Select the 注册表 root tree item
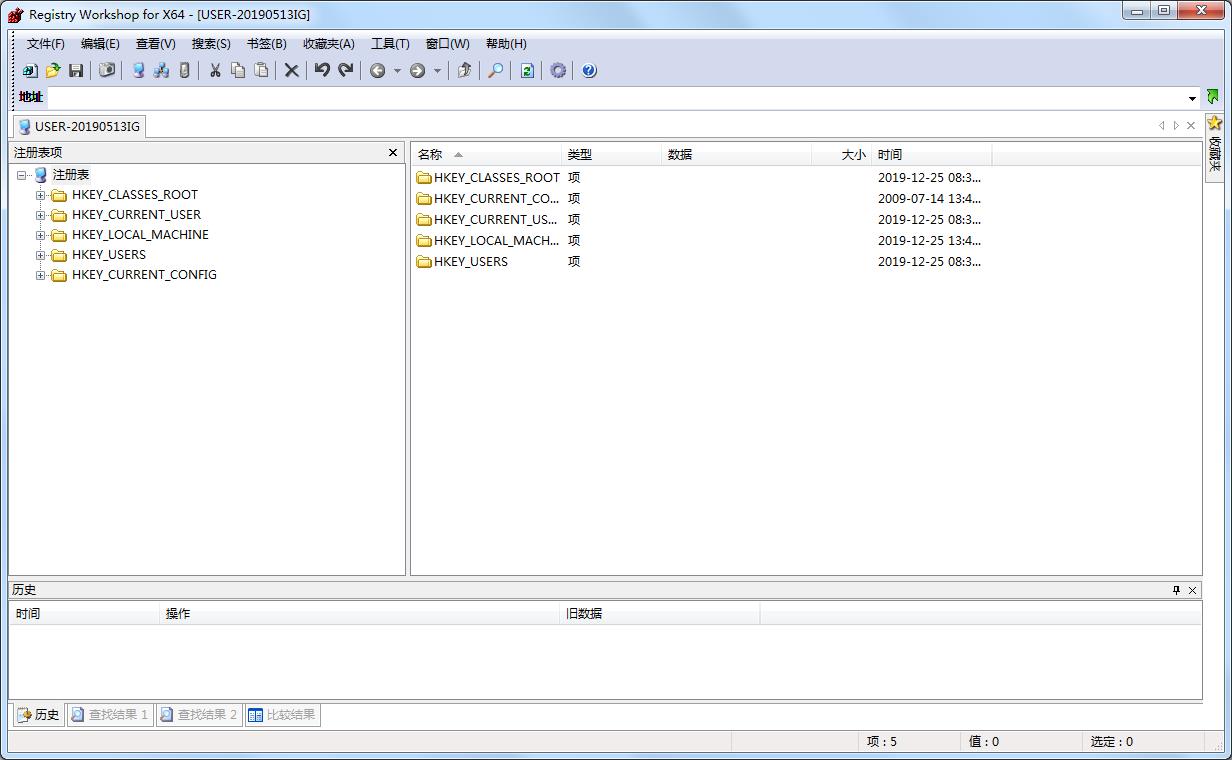 [71, 175]
